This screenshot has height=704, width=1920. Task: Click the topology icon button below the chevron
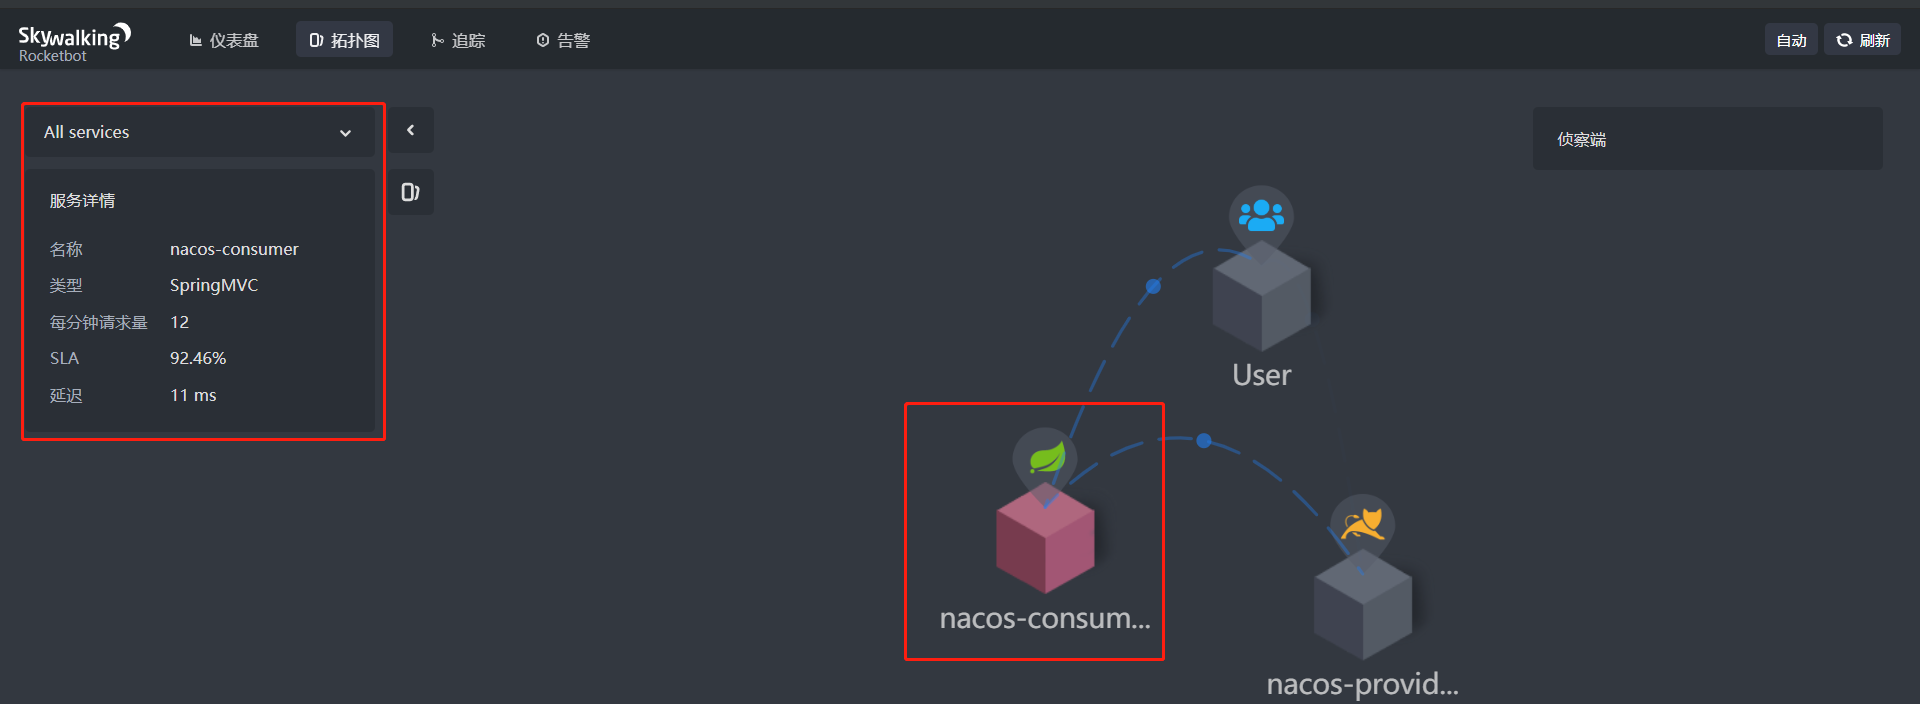pyautogui.click(x=411, y=192)
